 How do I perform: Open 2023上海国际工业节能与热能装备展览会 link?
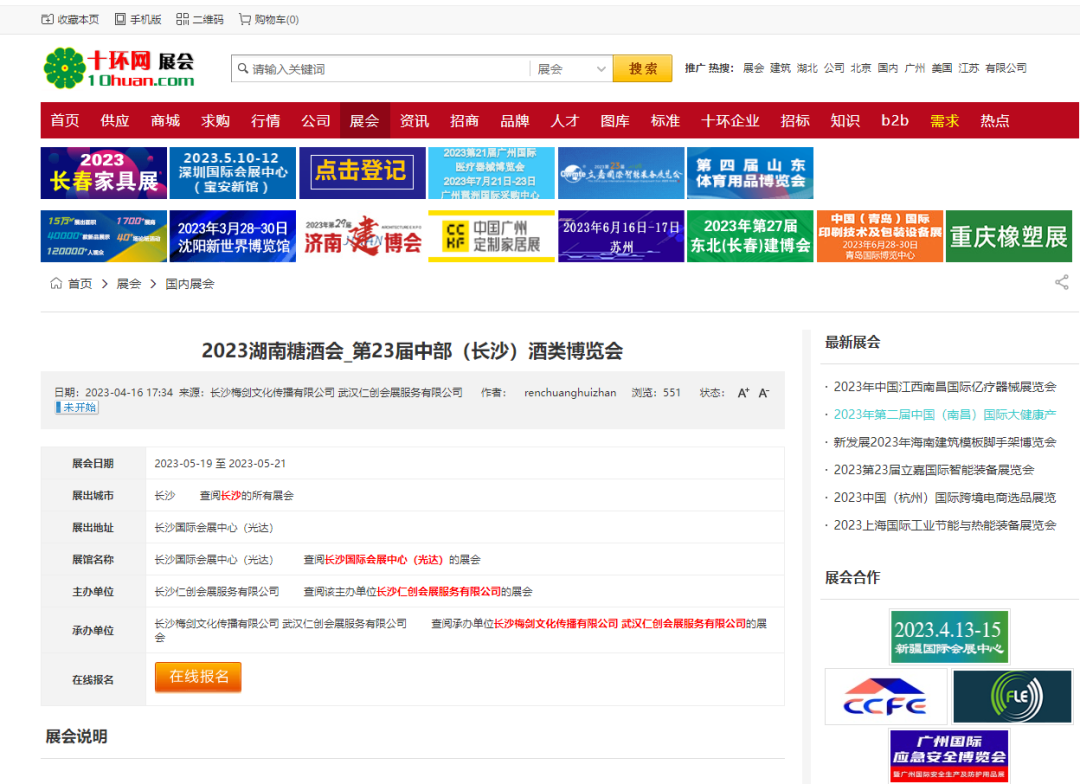[x=944, y=525]
